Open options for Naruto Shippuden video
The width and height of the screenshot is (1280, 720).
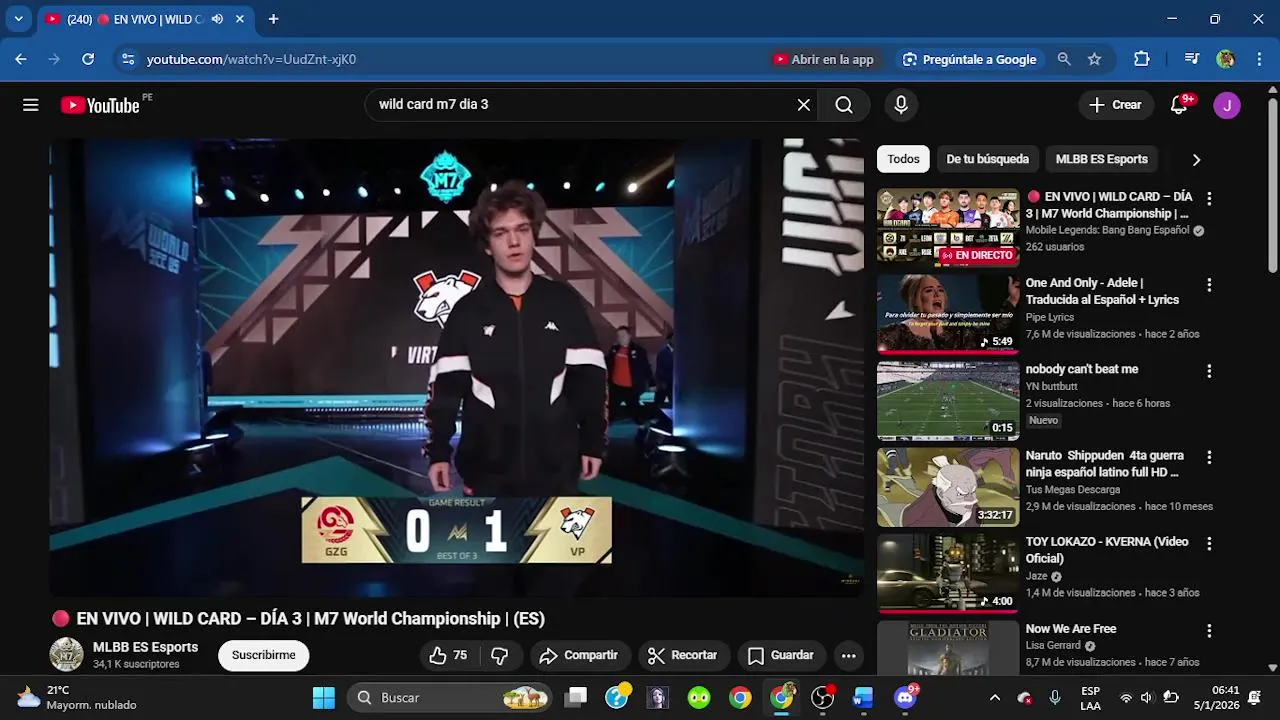[x=1209, y=457]
